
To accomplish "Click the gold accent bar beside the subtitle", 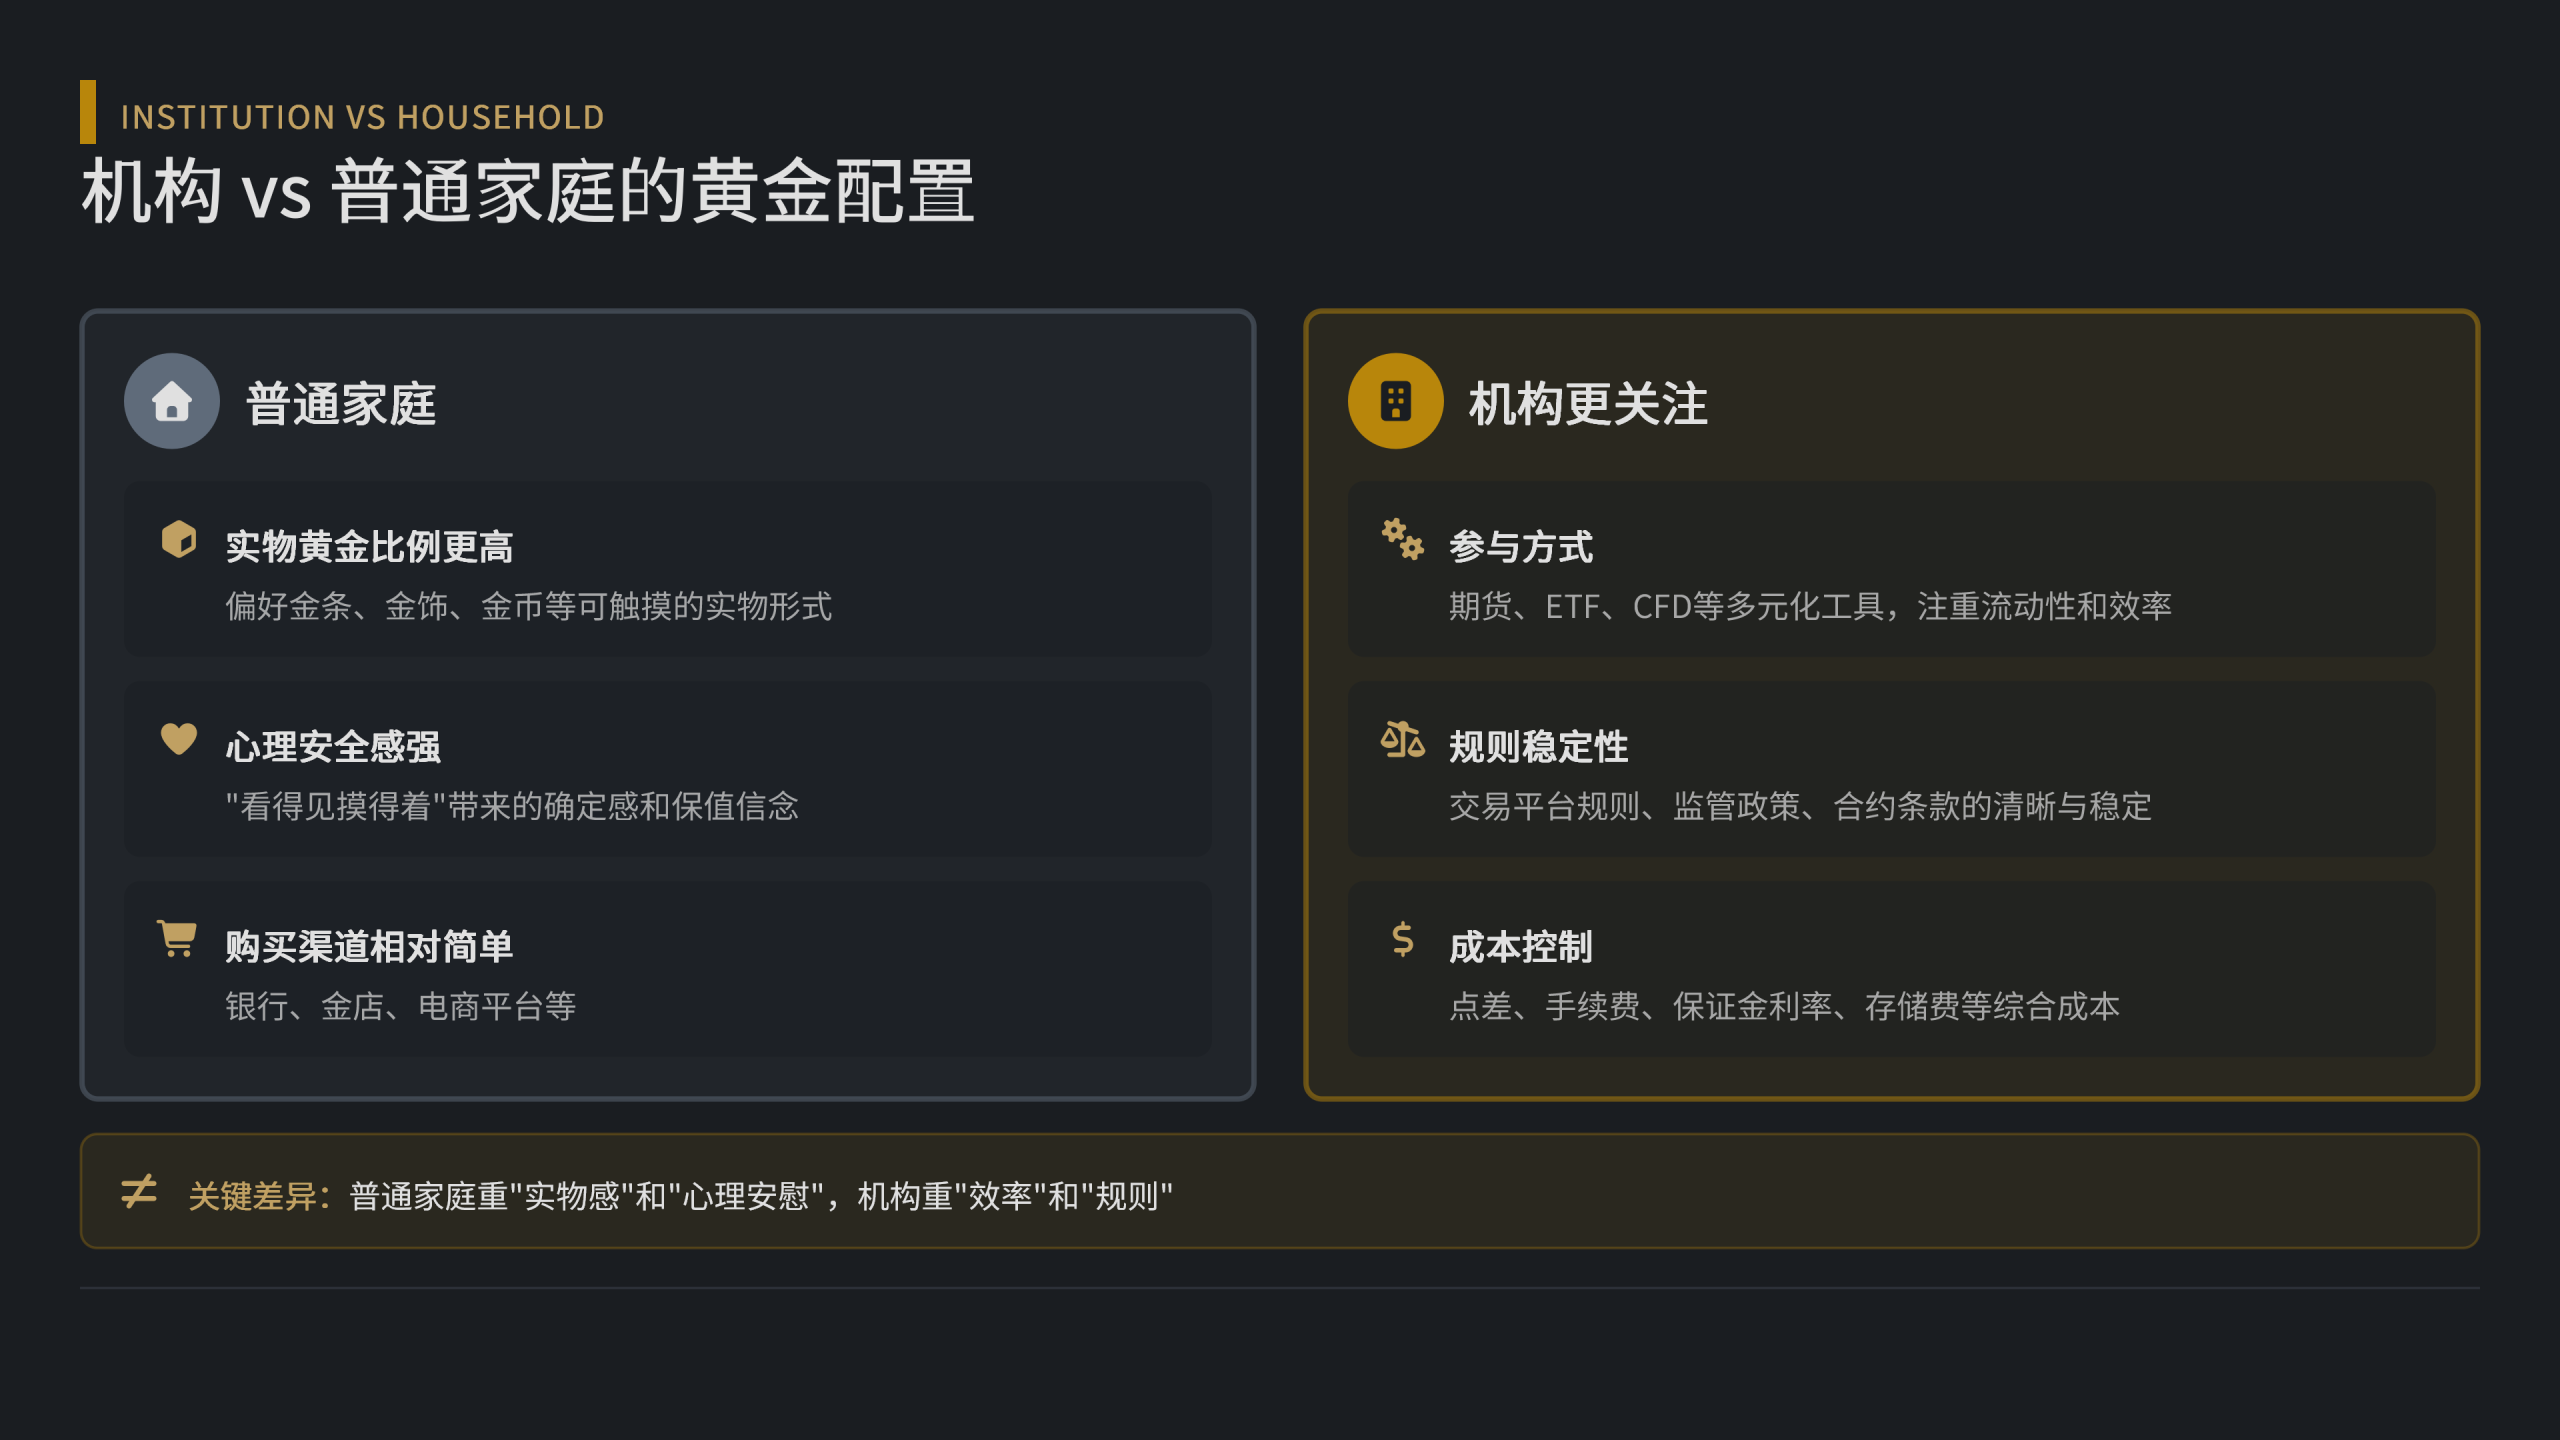I will (88, 111).
